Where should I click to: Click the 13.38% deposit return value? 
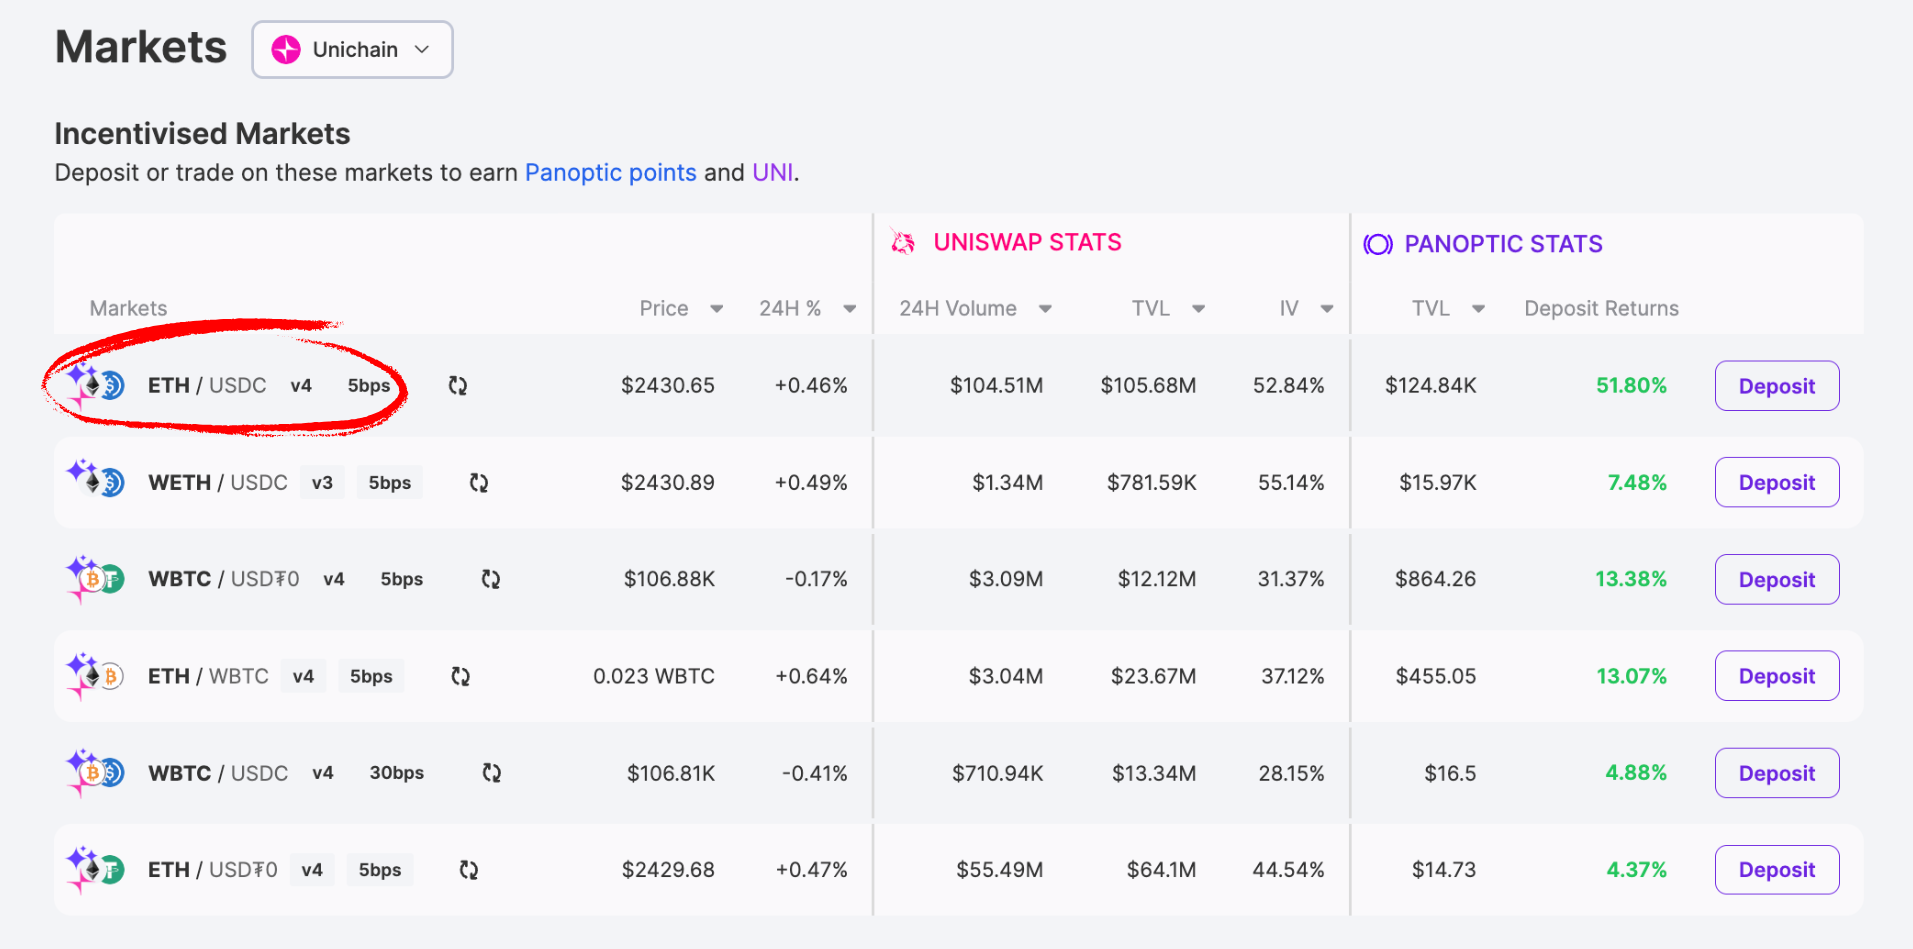click(x=1631, y=579)
